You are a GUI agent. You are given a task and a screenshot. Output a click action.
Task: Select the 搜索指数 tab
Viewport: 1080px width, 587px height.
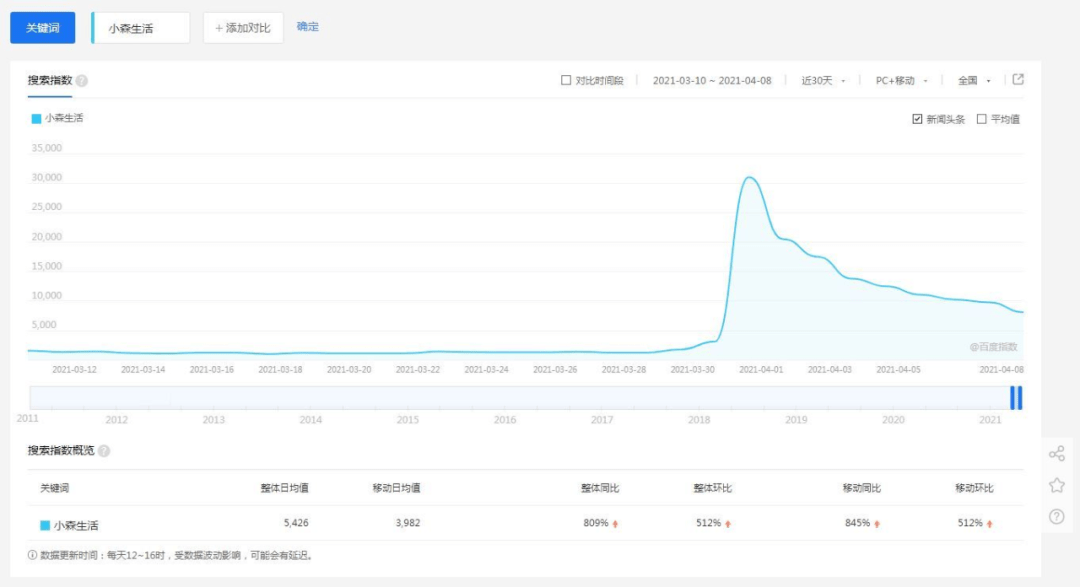(x=50, y=81)
